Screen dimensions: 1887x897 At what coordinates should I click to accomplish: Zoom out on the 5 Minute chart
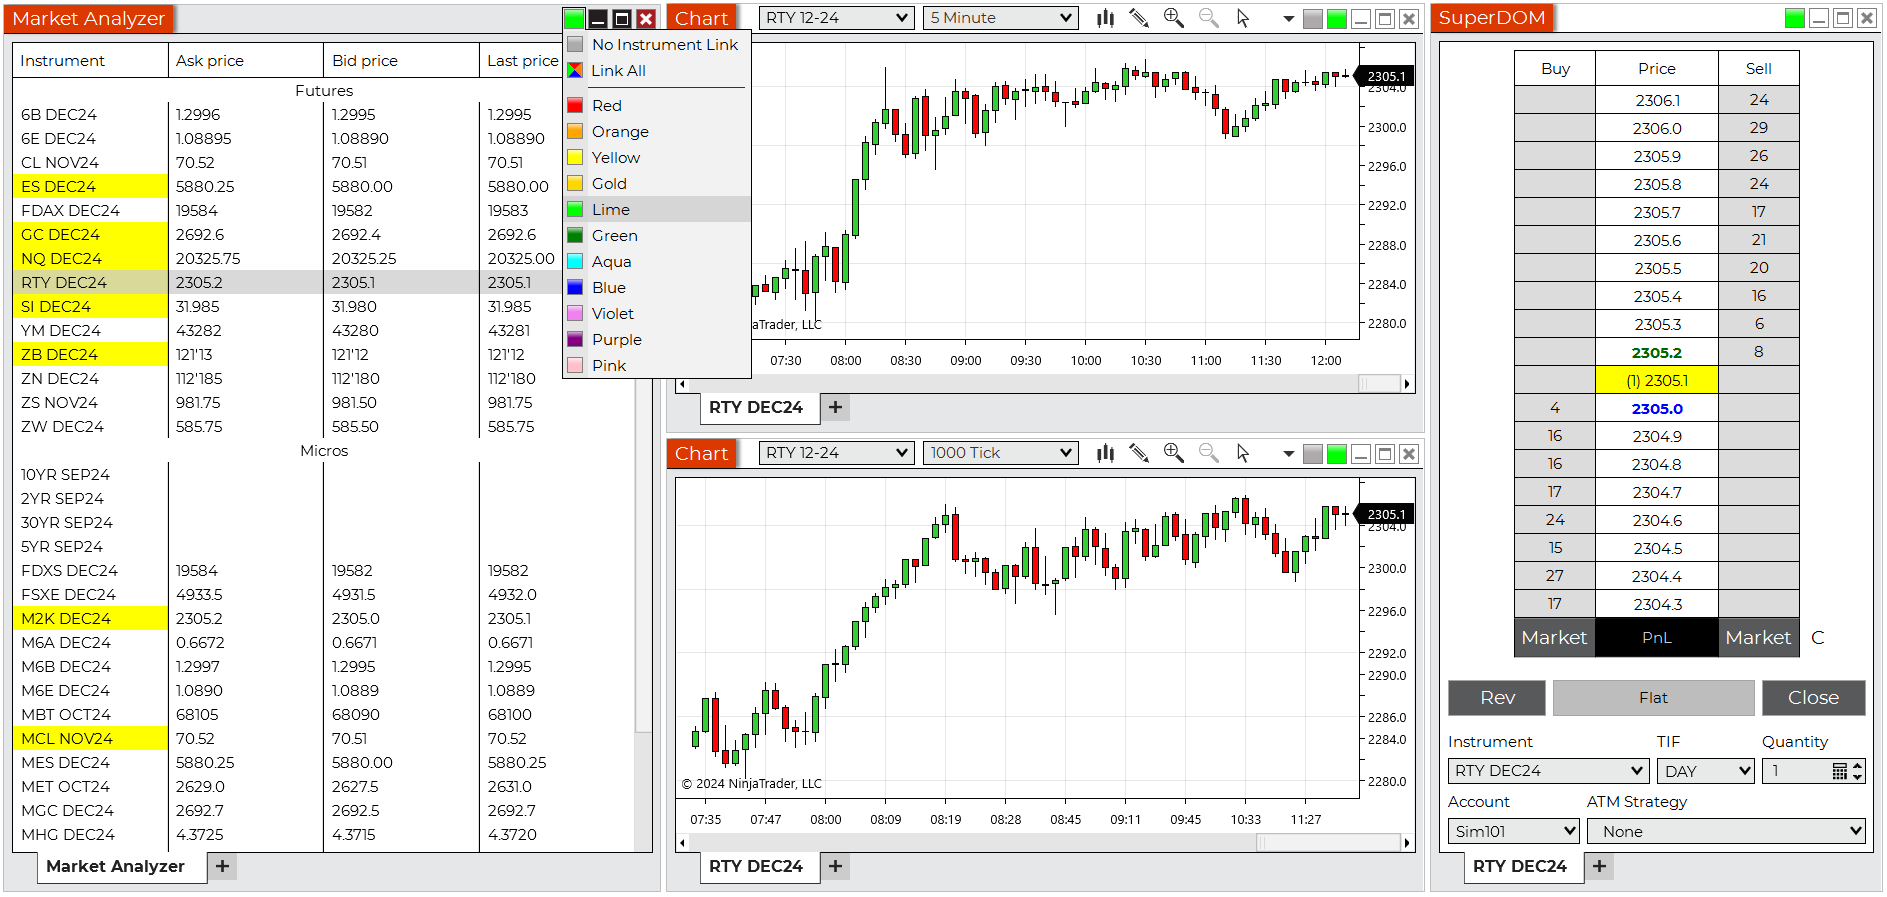[1209, 18]
